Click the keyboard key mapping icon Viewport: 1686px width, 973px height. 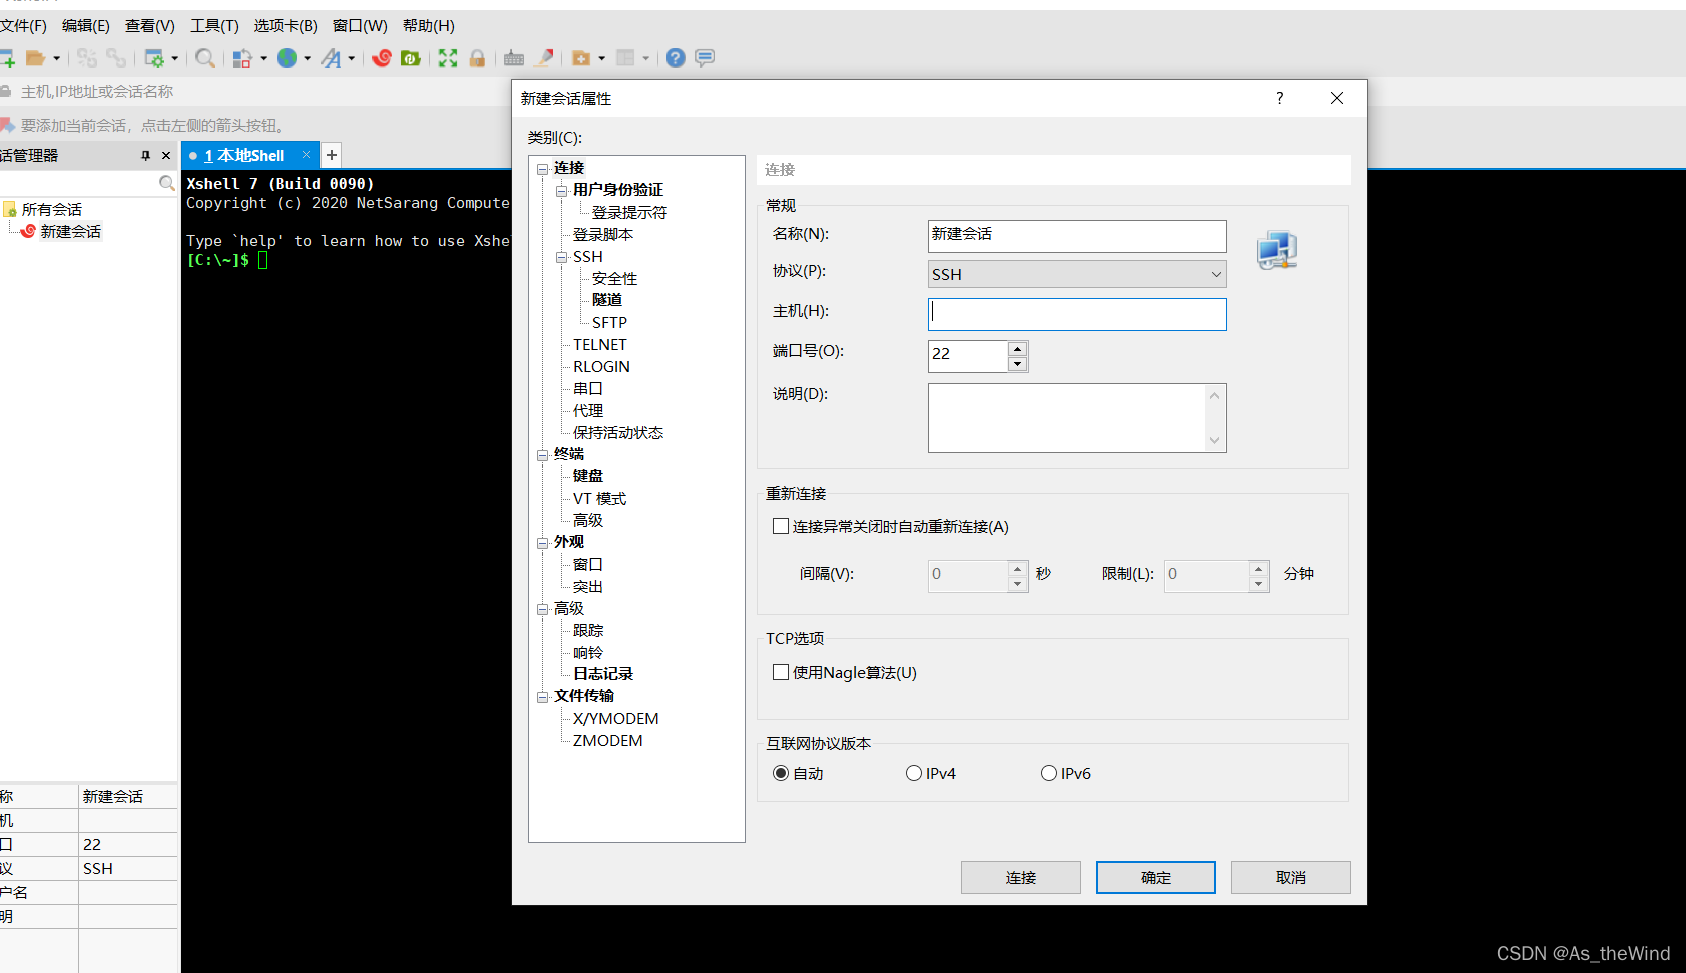click(514, 58)
